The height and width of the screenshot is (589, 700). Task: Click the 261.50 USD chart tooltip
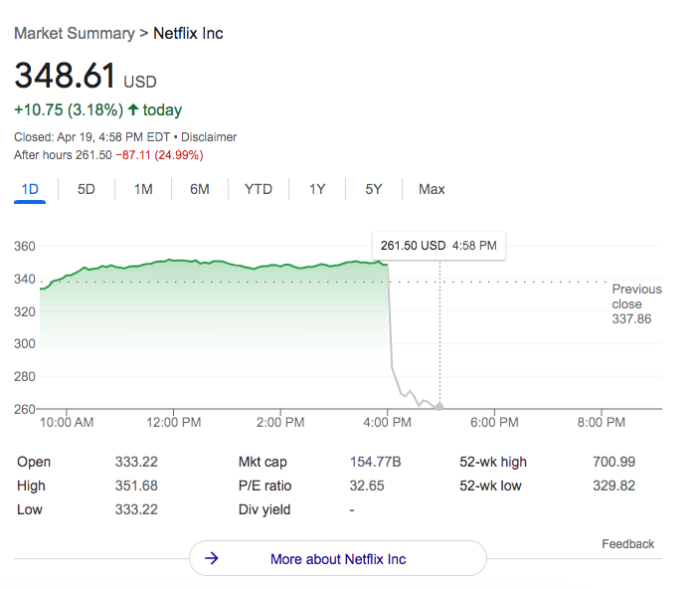coord(438,245)
